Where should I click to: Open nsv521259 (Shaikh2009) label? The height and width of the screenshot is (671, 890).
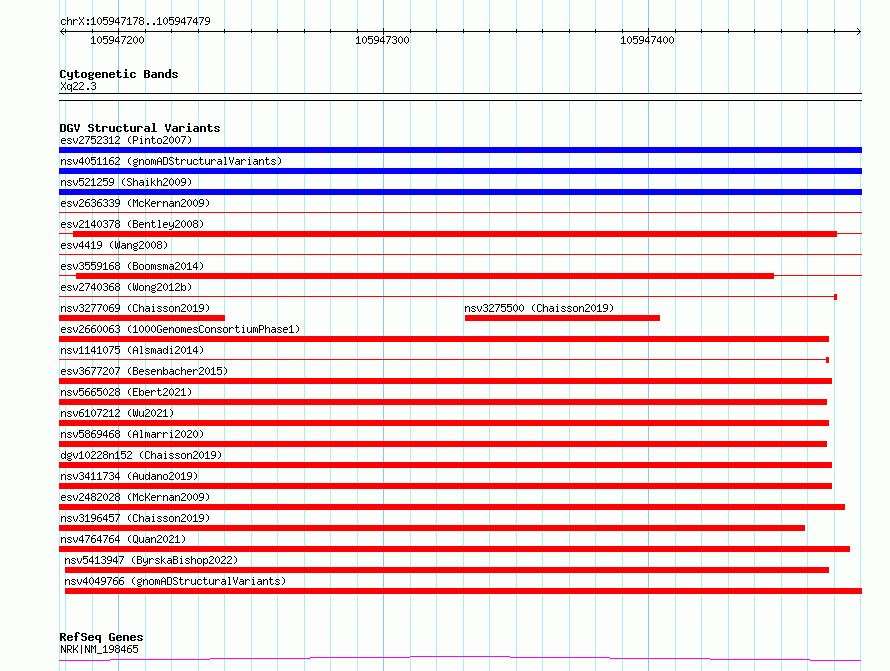pyautogui.click(x=126, y=182)
